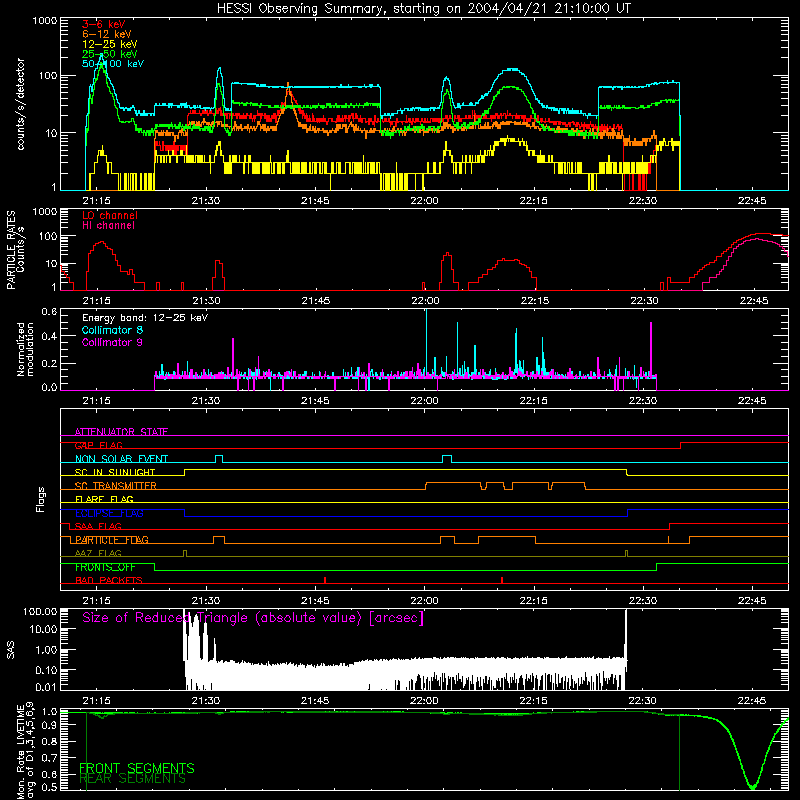Viewport: 800px width, 800px height.
Task: Click the 0.01 tick on SAS axis
Action: point(46,686)
